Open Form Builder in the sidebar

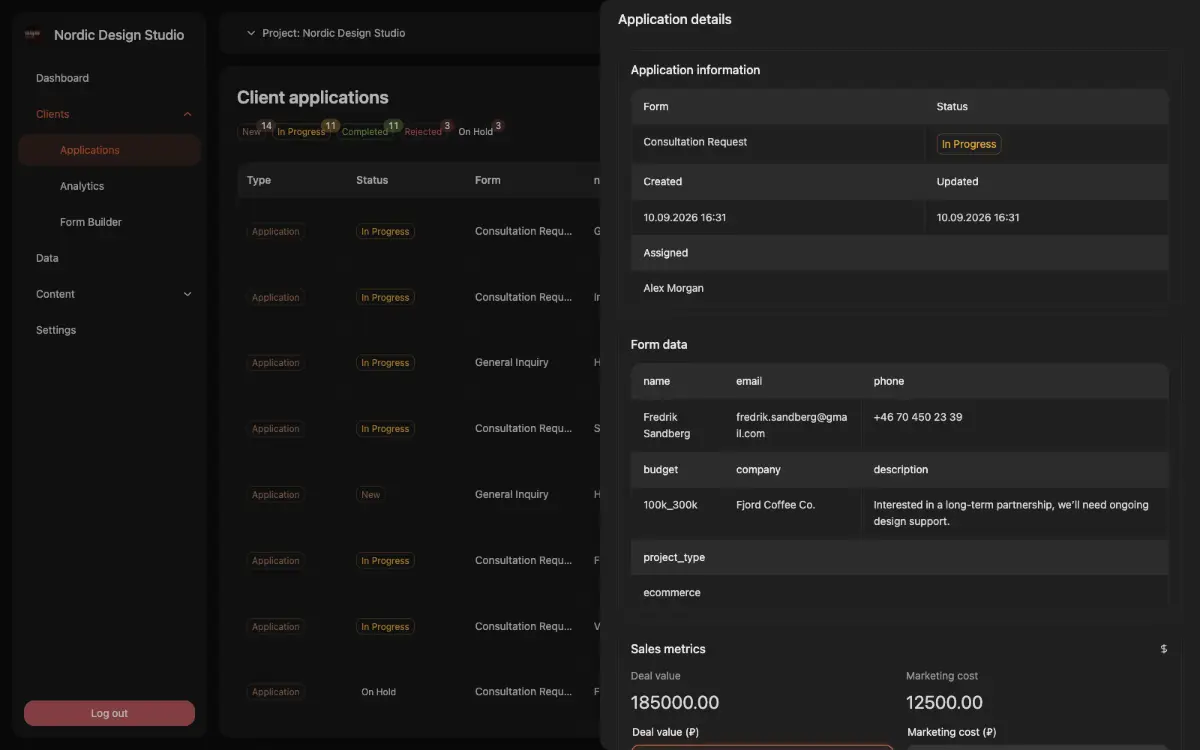pyautogui.click(x=91, y=222)
